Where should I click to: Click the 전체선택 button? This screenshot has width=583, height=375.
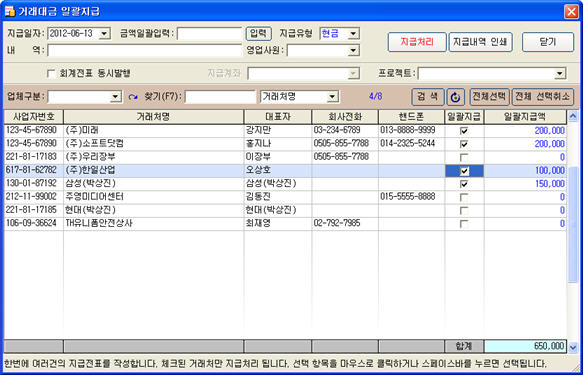489,97
